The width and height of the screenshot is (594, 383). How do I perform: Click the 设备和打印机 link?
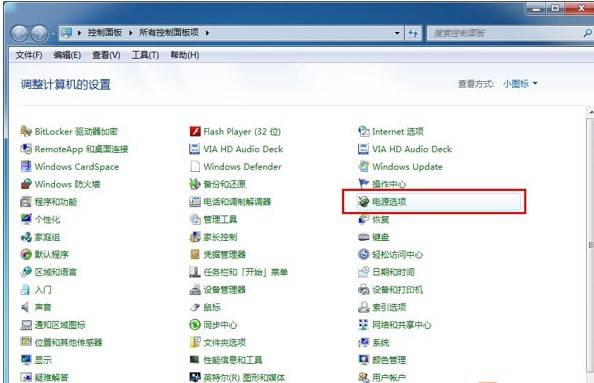click(398, 290)
